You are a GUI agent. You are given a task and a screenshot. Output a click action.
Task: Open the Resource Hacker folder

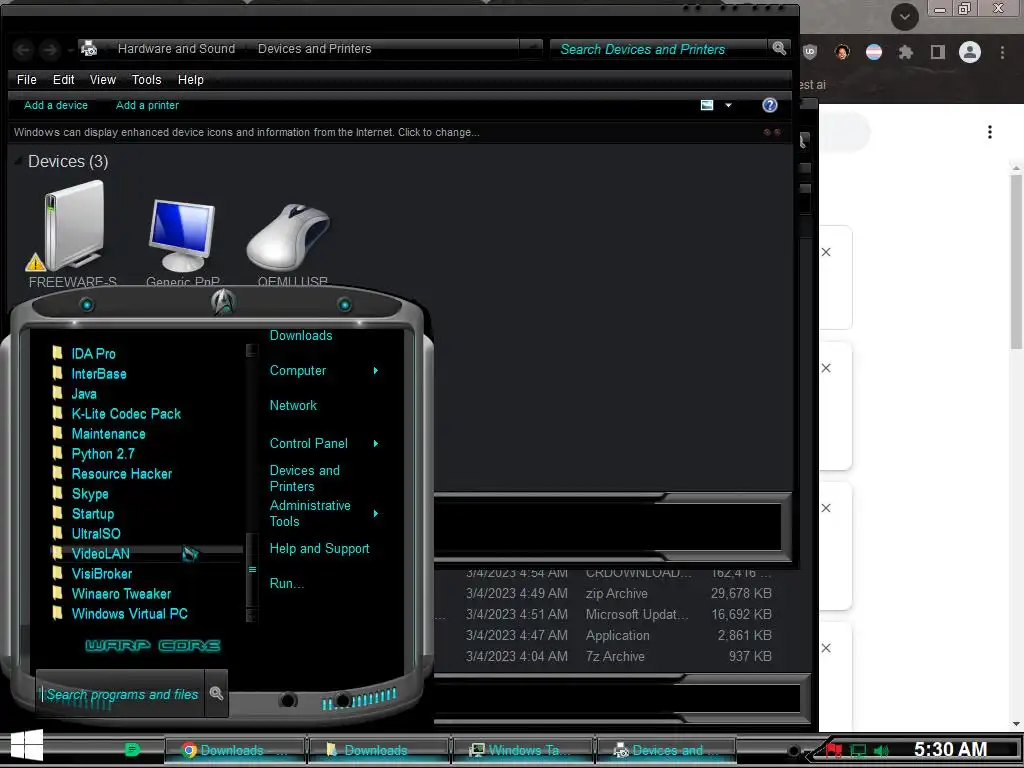tap(121, 473)
